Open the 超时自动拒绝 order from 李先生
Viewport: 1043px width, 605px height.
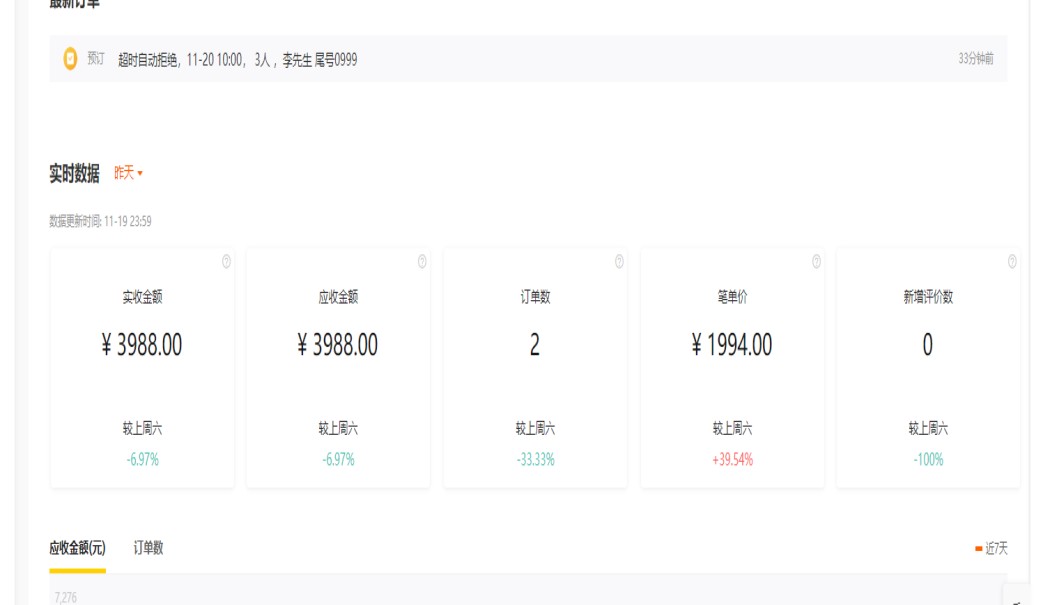237,60
